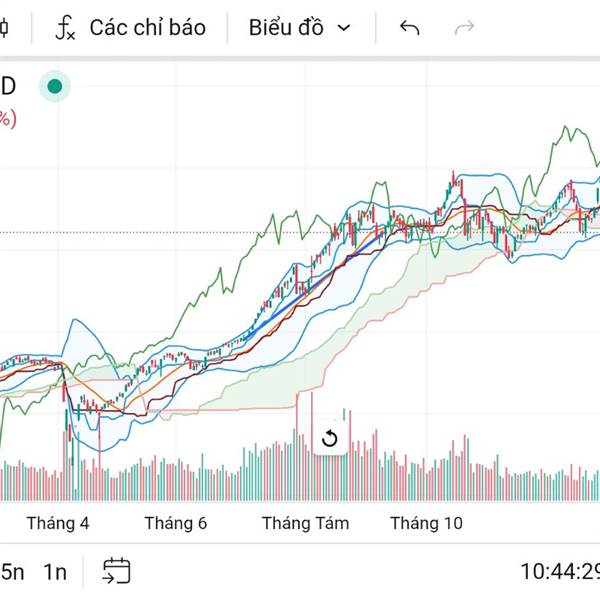
Task: Click the fx indicators icon
Action: [65, 28]
